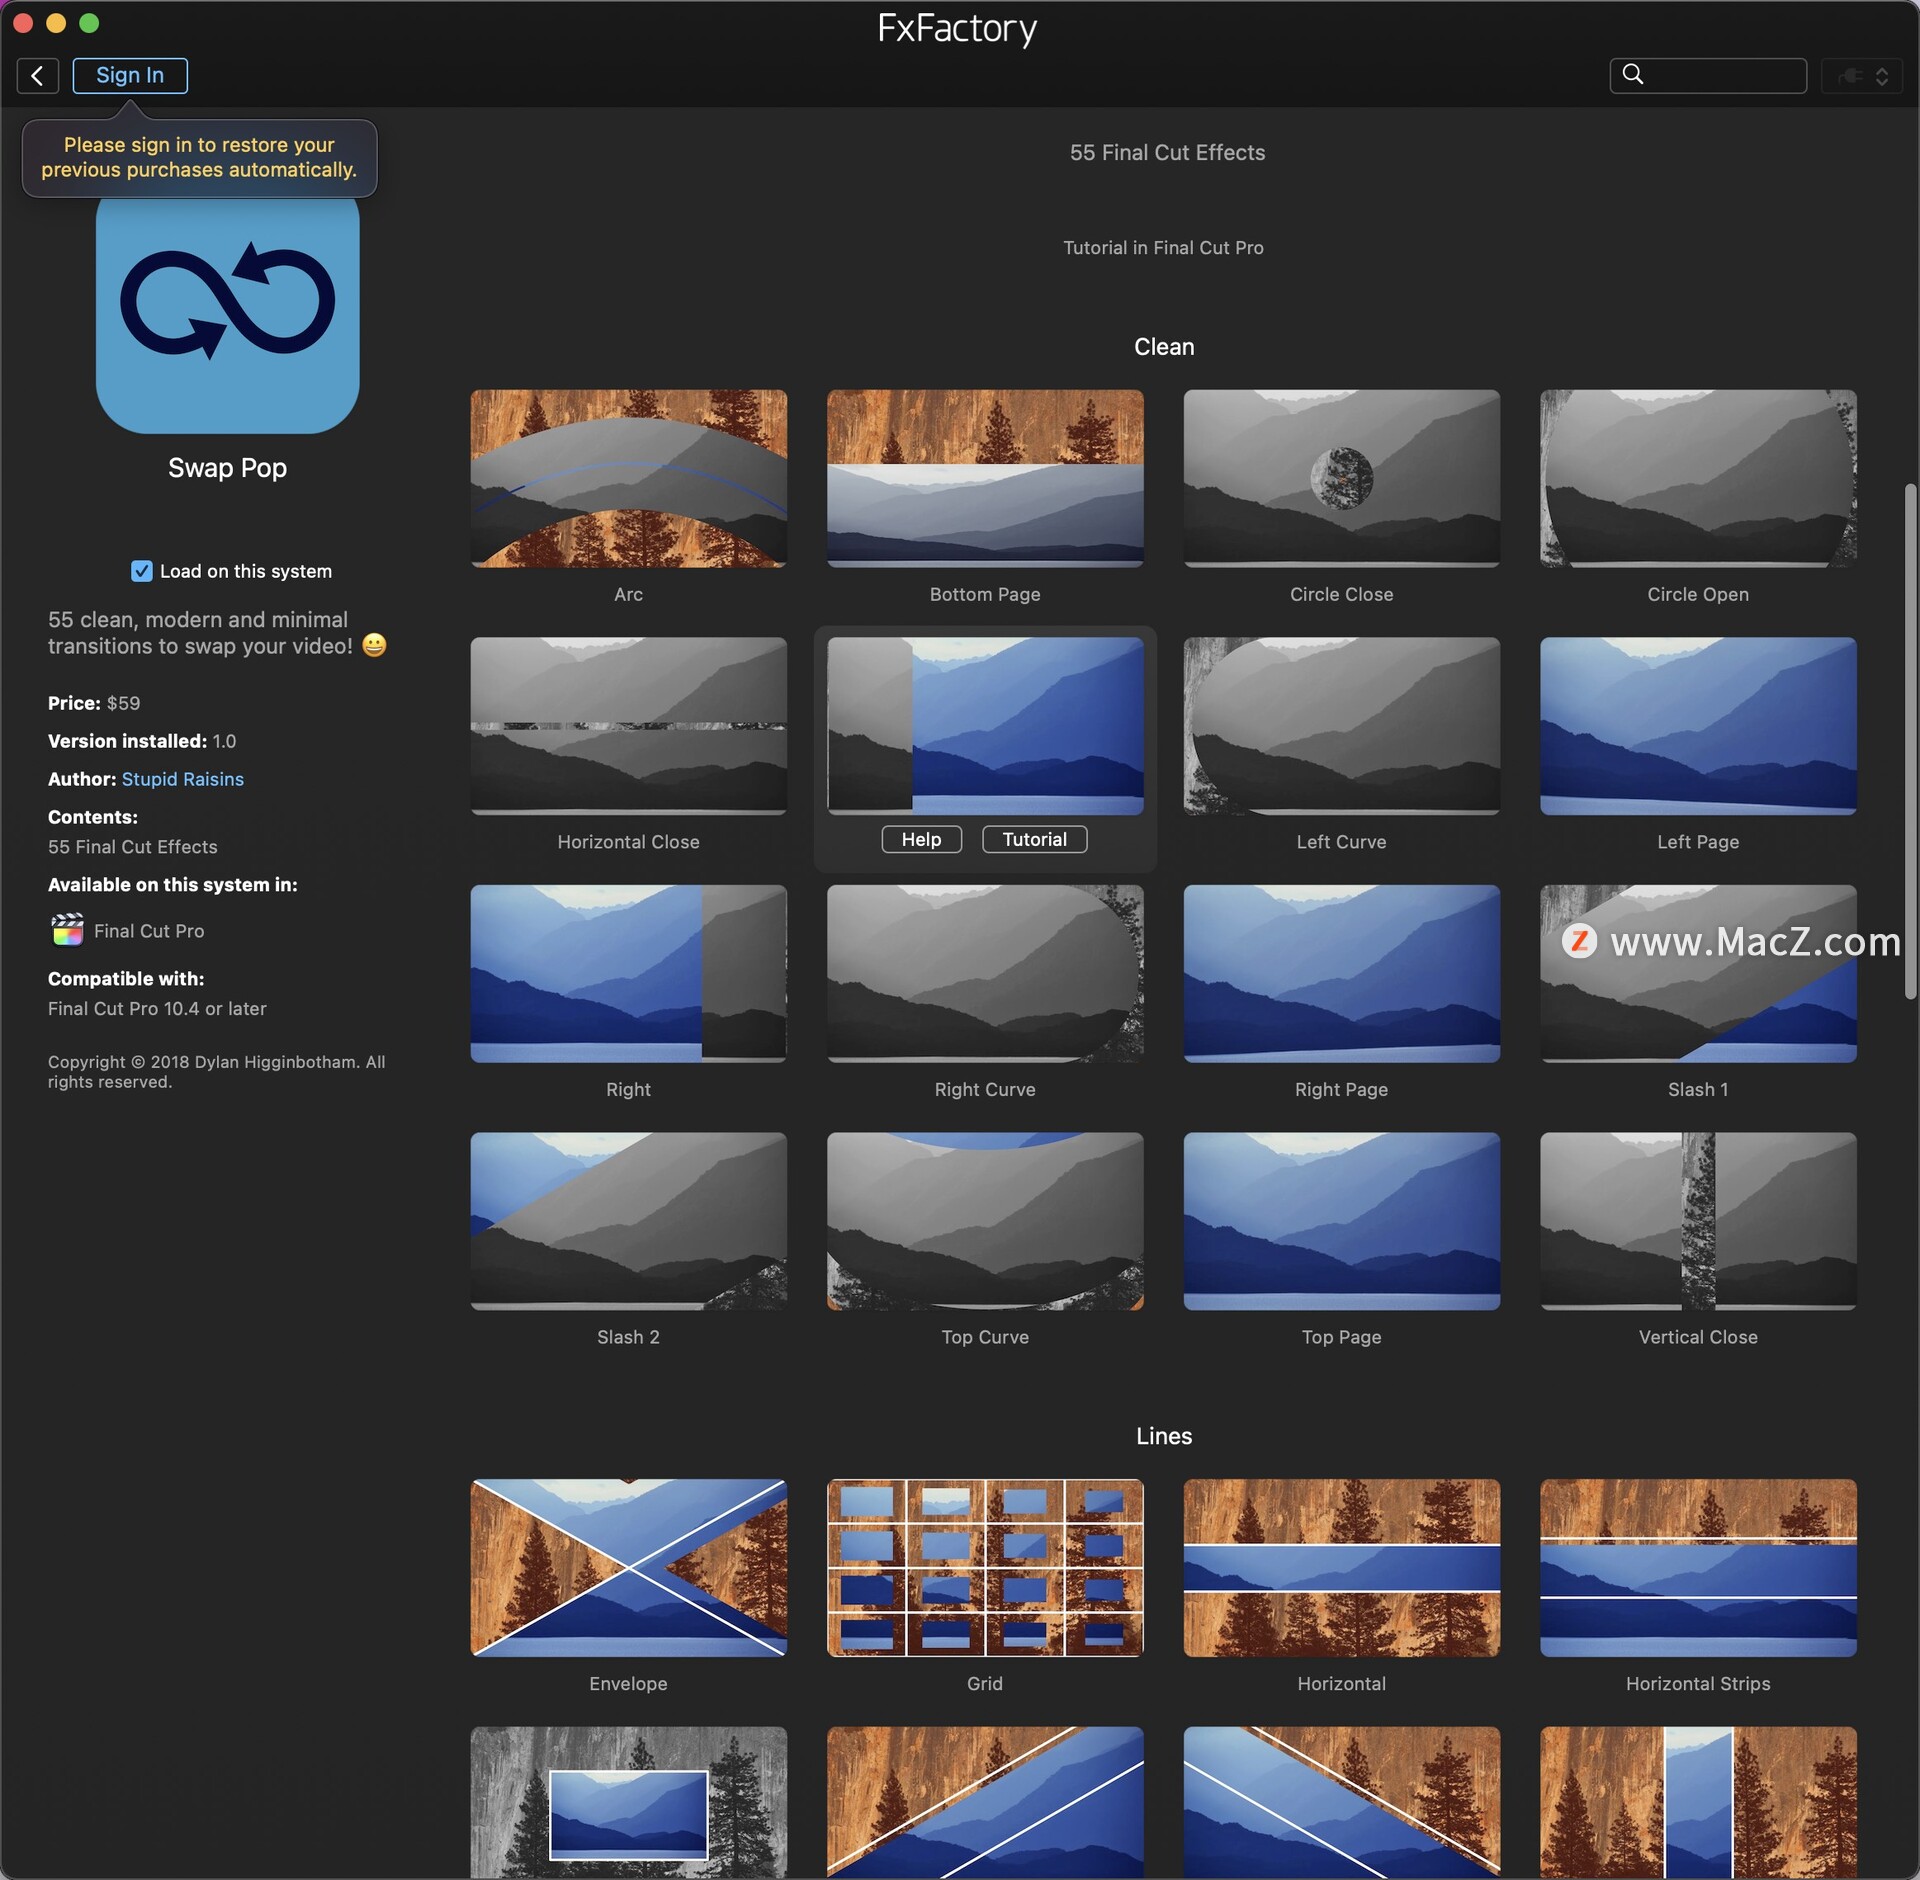Viewport: 1920px width, 1880px height.
Task: Click the Help button under preview
Action: [921, 839]
